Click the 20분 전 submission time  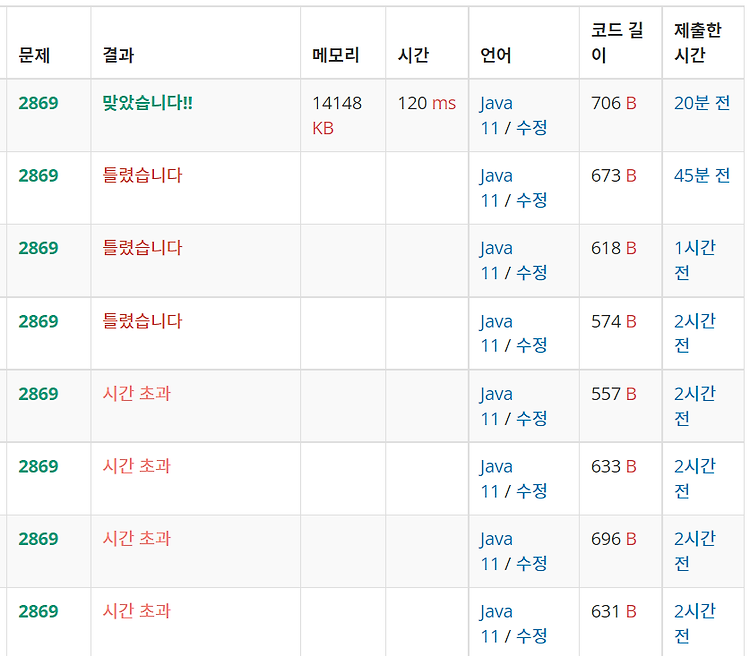[x=702, y=103]
